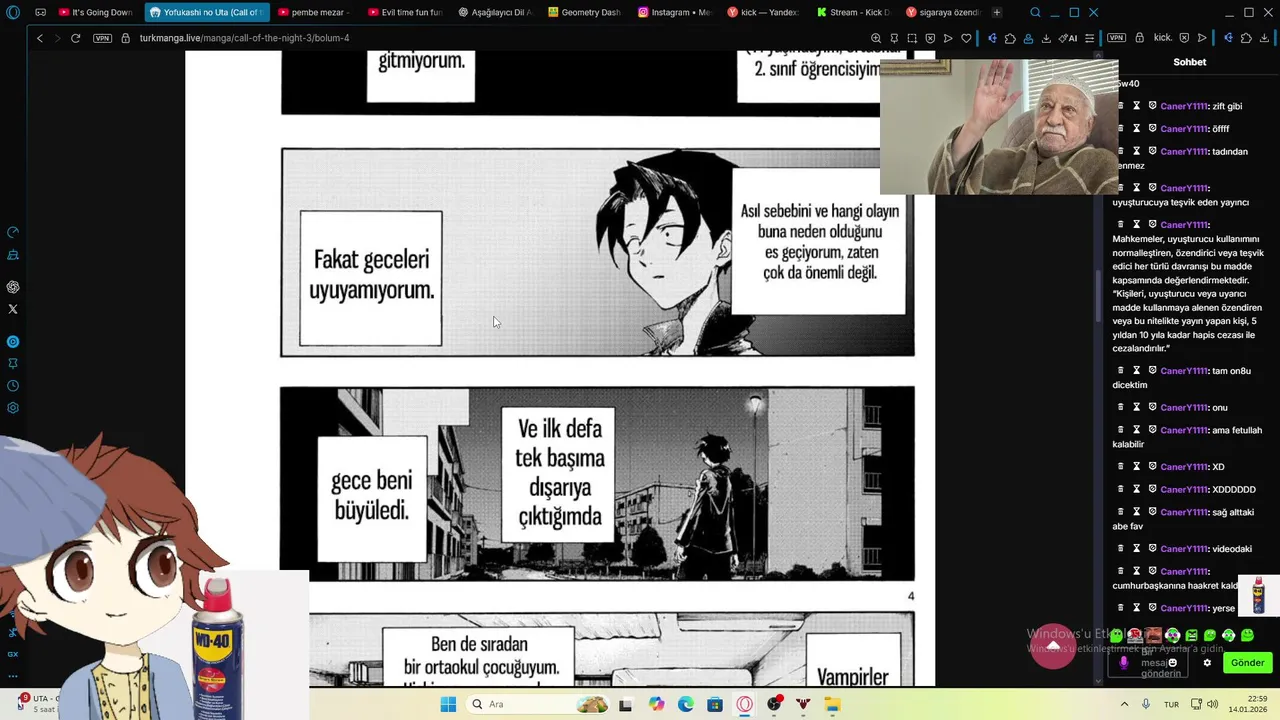The width and height of the screenshot is (1280, 720).
Task: Open File Explorer from the taskbar
Action: click(x=833, y=704)
